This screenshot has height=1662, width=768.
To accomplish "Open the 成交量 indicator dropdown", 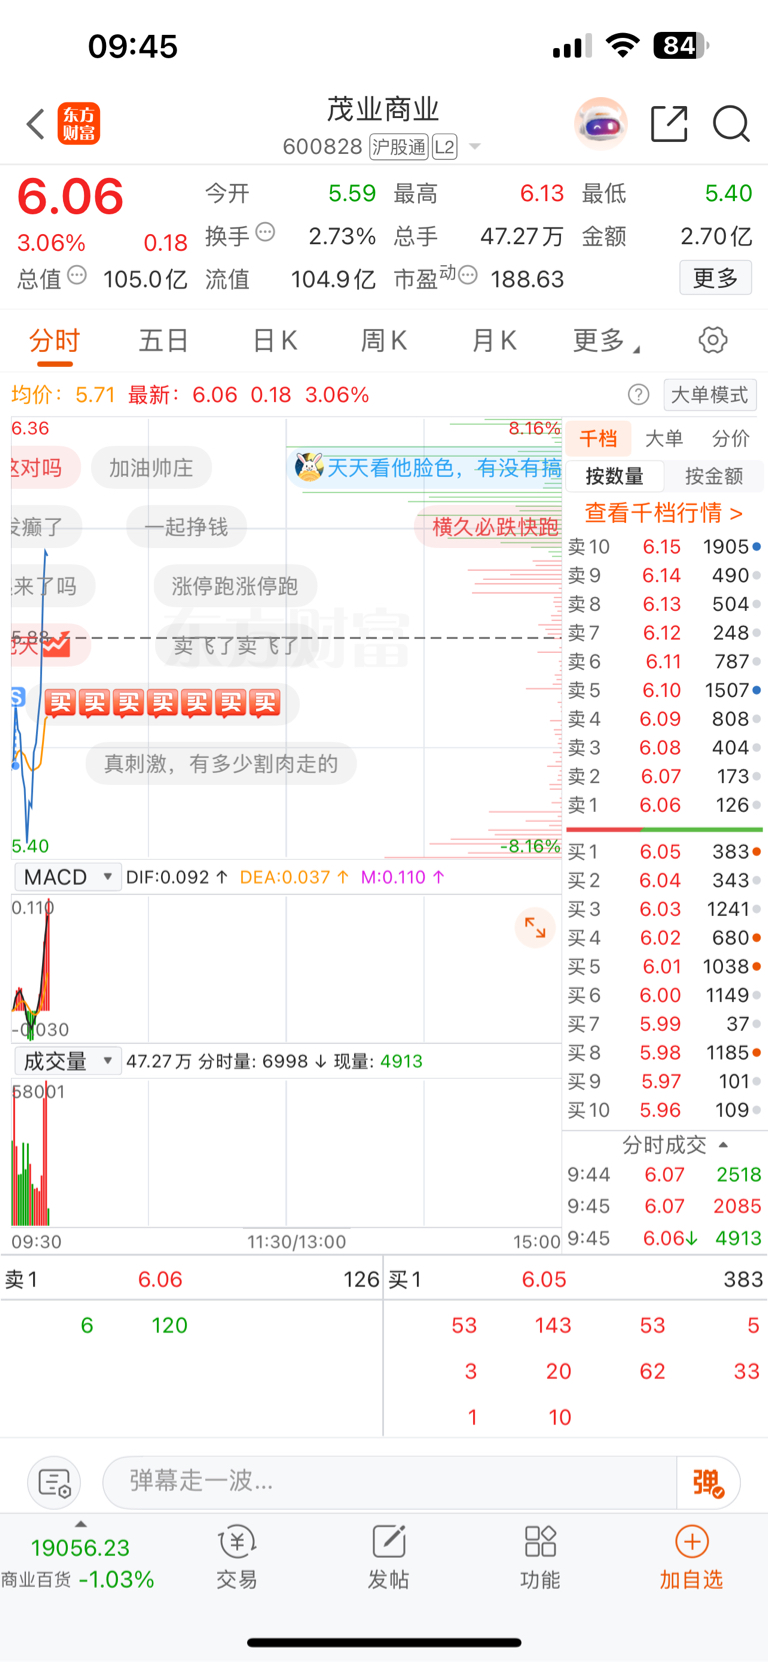I will (68, 1061).
